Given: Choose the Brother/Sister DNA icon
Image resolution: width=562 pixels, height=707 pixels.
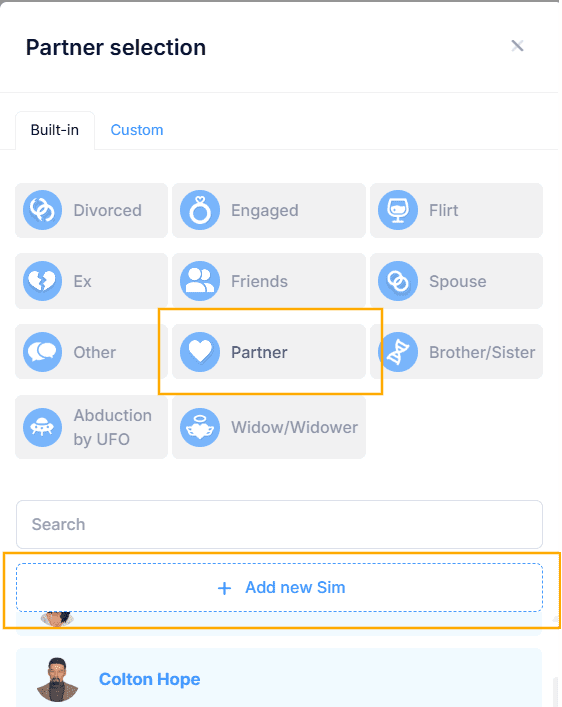Looking at the screenshot, I should [x=398, y=352].
